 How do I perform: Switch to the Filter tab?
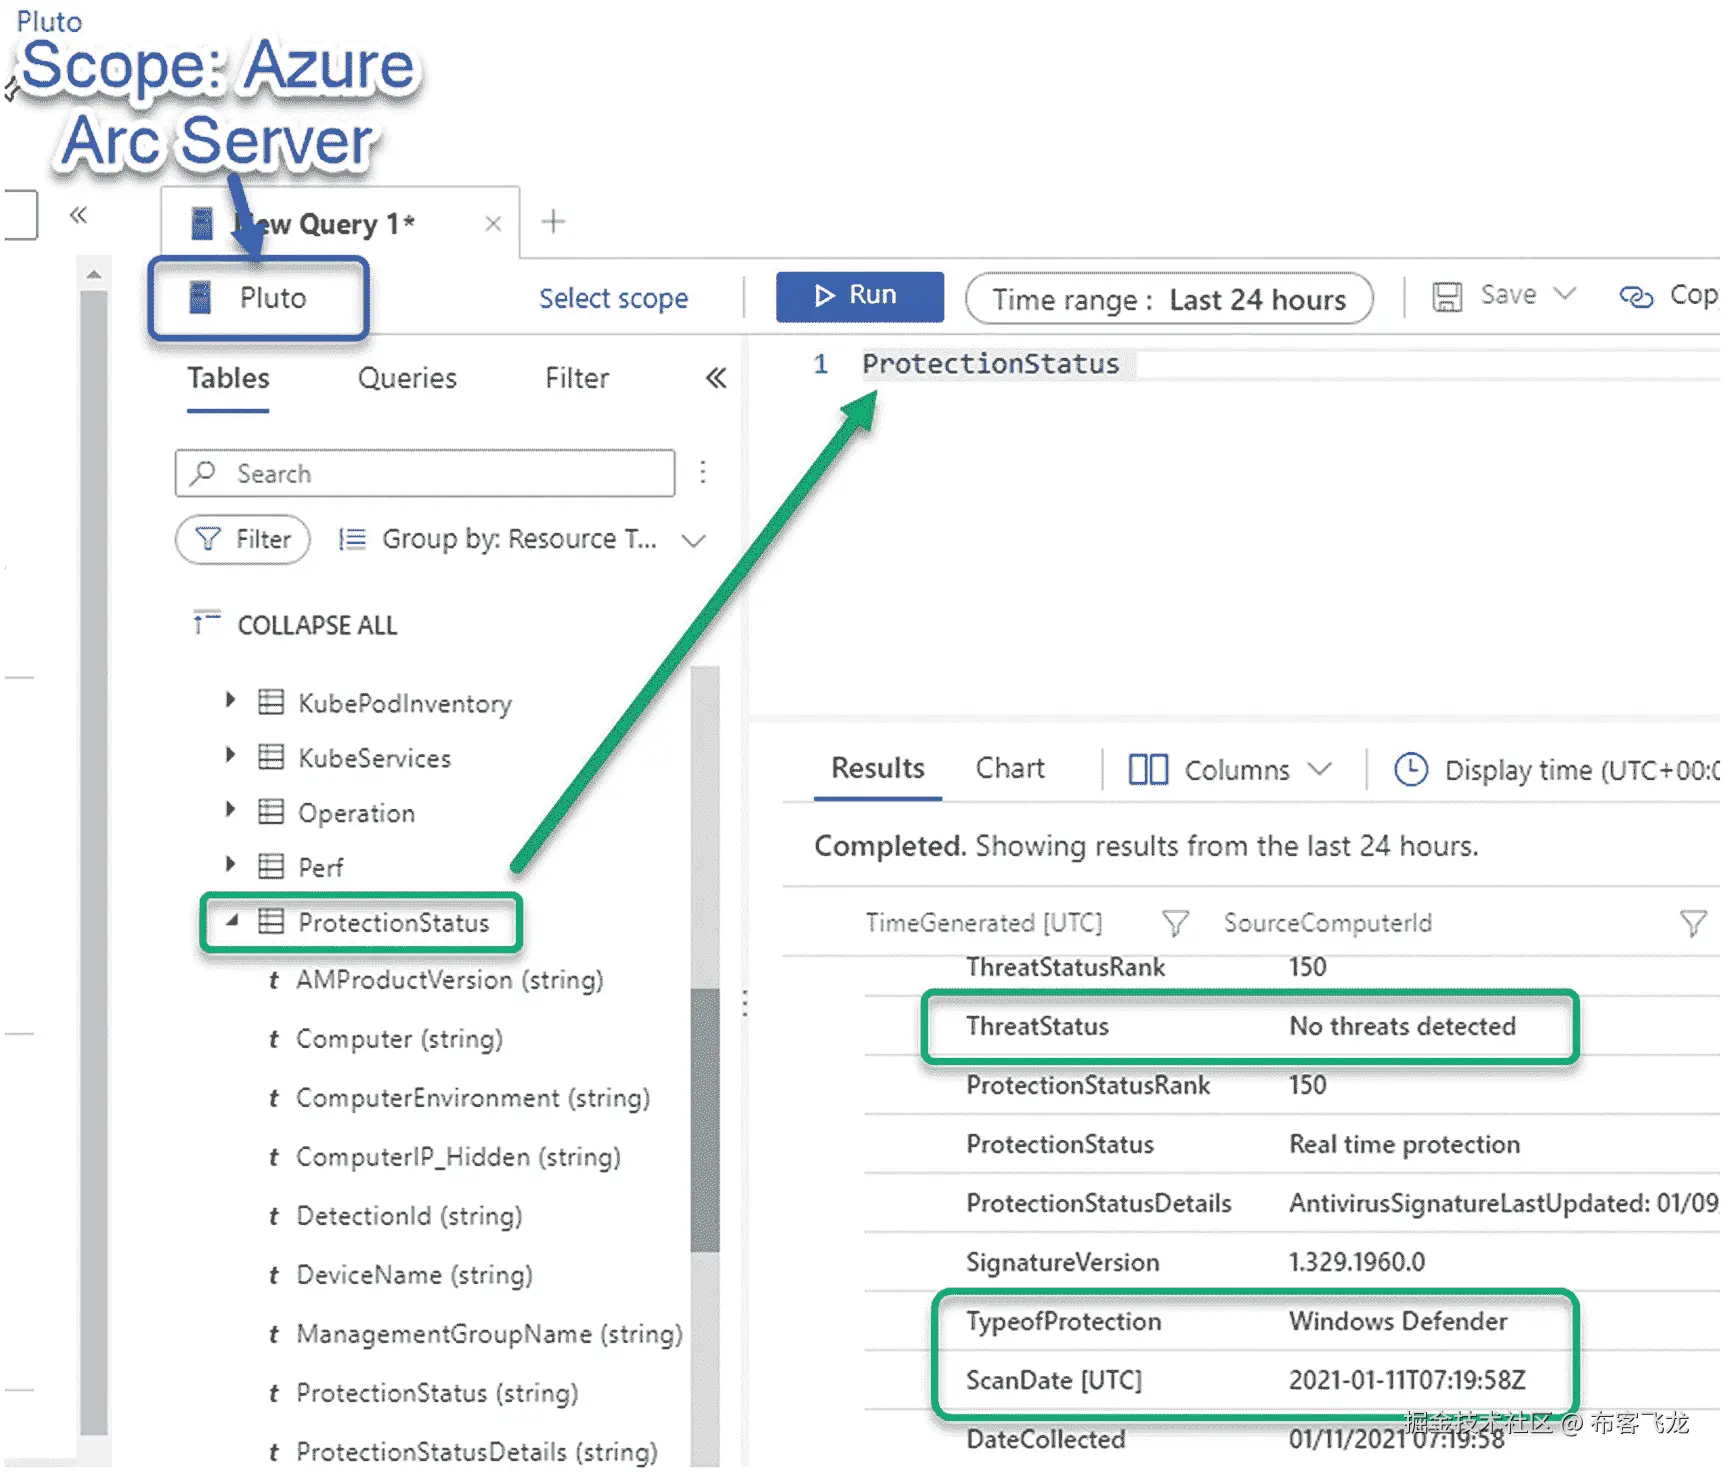577,378
